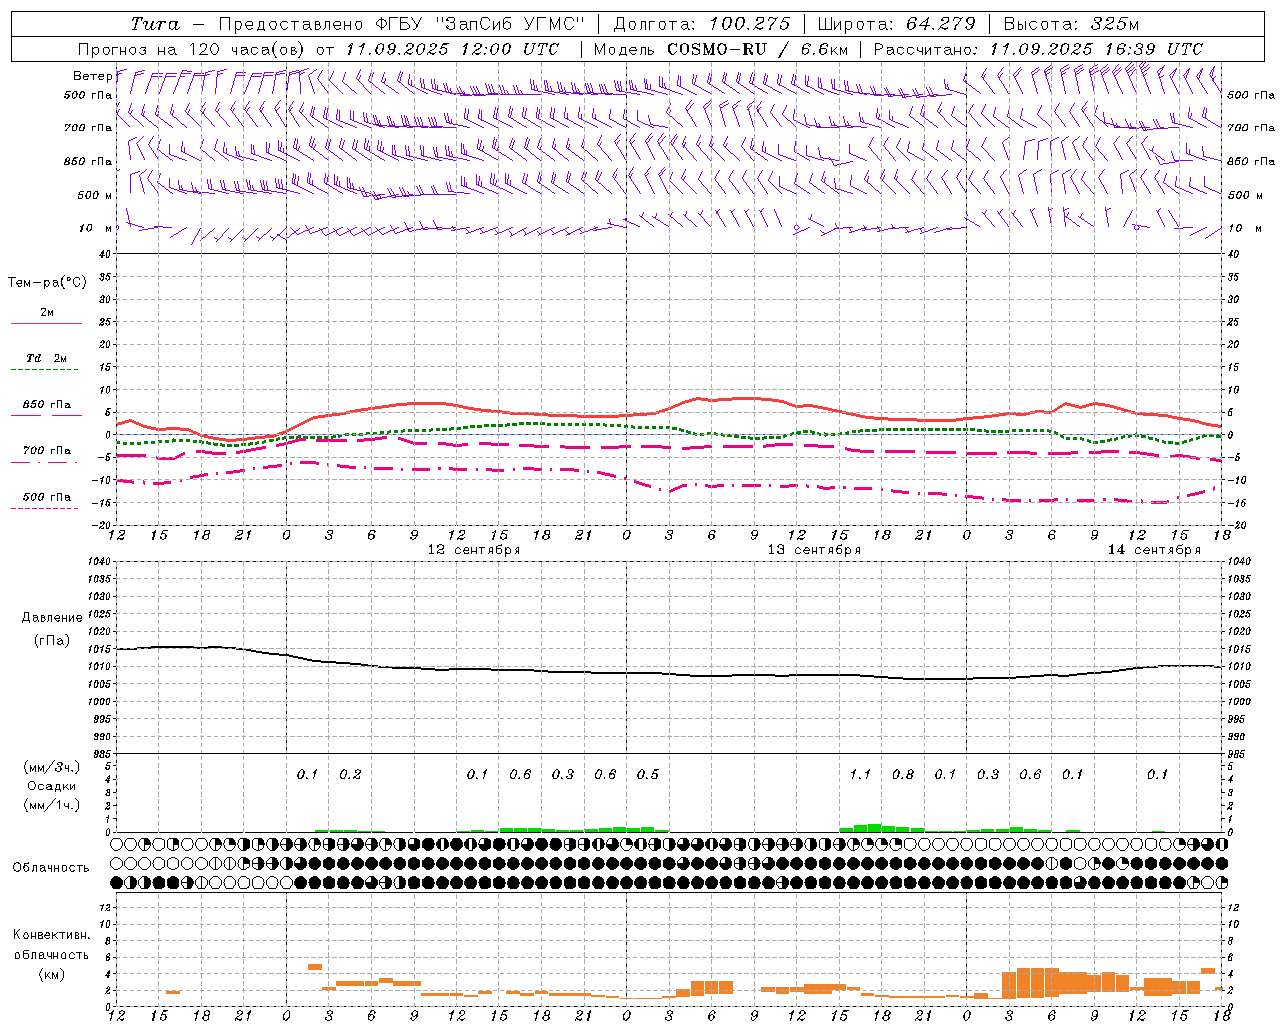
Task: Click the "(мм/3ч.)" precipitation unit label
Action: point(51,767)
